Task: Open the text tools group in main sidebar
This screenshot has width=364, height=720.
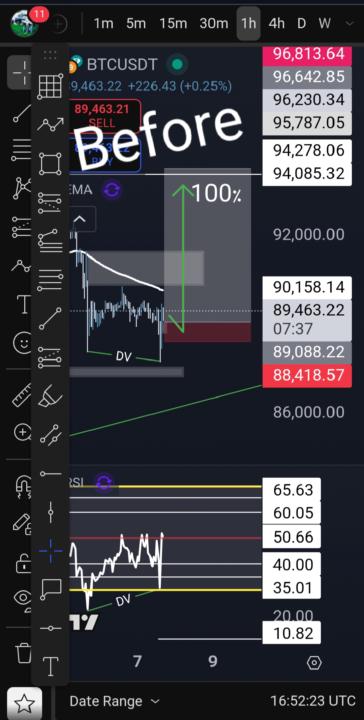Action: (x=23, y=304)
